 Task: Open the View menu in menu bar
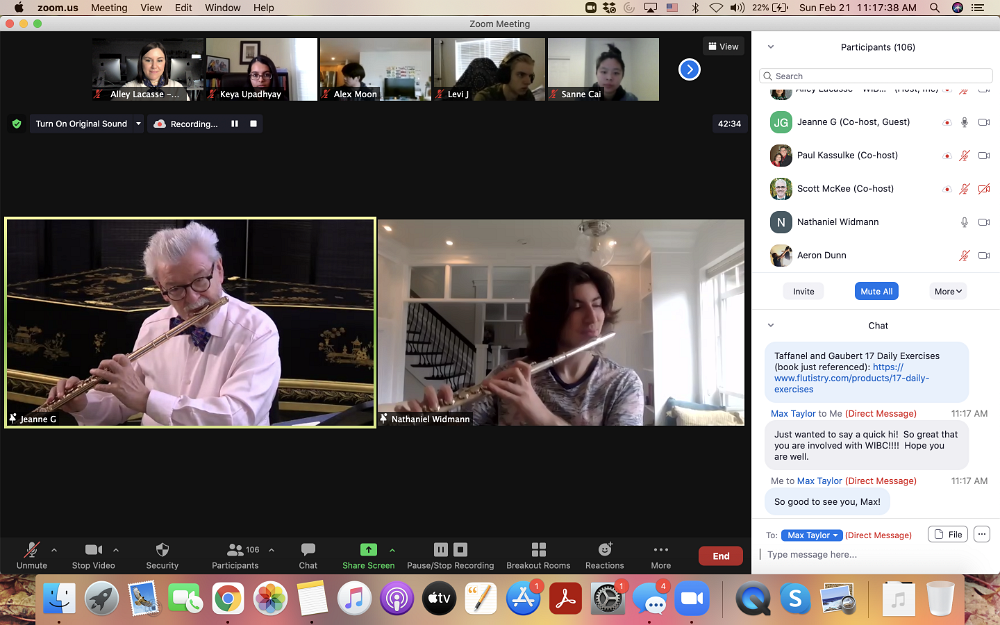coord(151,8)
